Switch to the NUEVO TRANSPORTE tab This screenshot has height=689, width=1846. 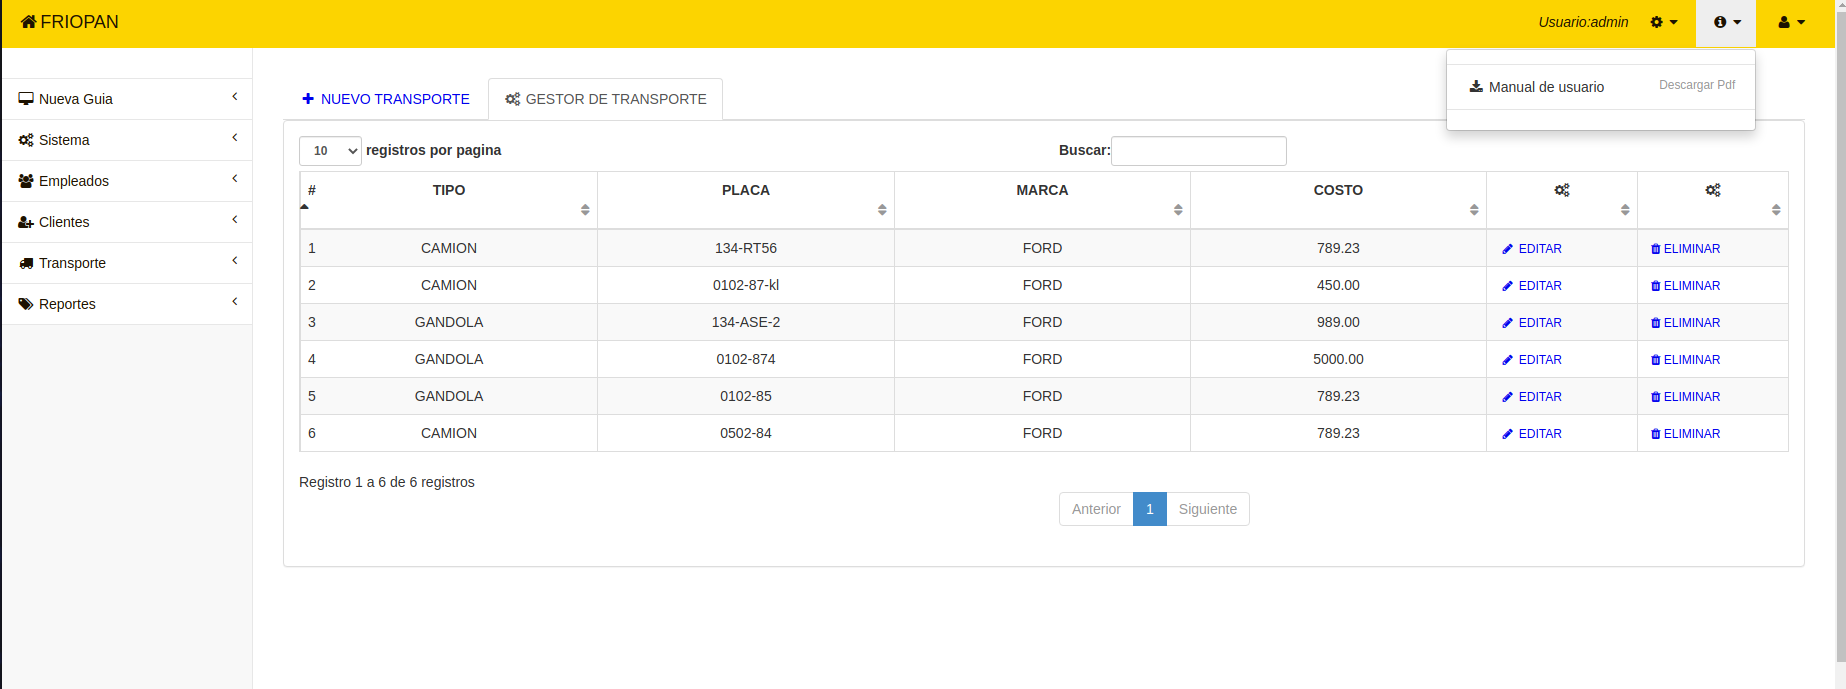coord(386,99)
